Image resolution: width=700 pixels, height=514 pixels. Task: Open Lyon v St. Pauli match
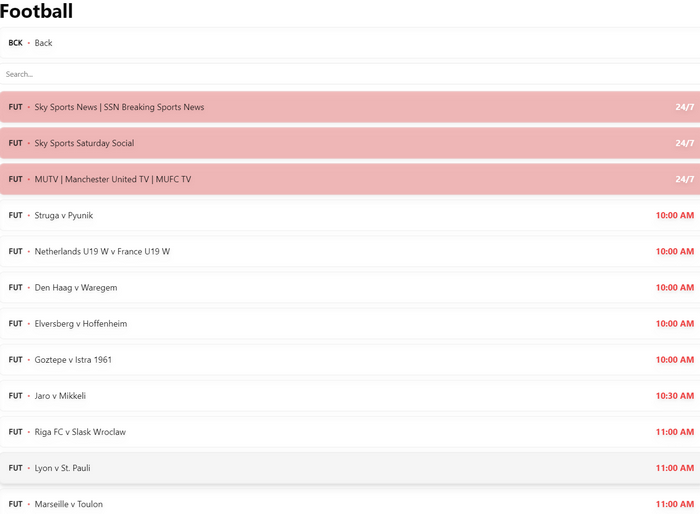click(x=350, y=468)
